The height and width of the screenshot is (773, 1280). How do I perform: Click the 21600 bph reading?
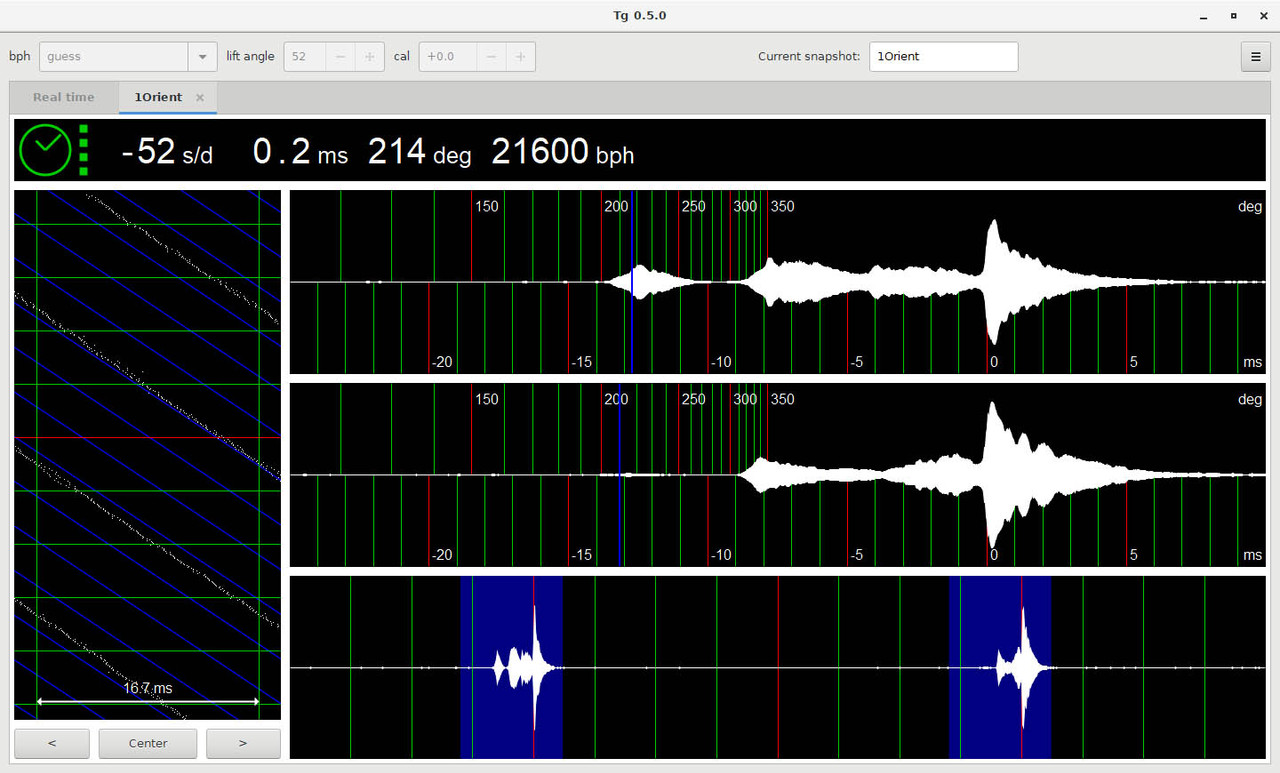[563, 152]
